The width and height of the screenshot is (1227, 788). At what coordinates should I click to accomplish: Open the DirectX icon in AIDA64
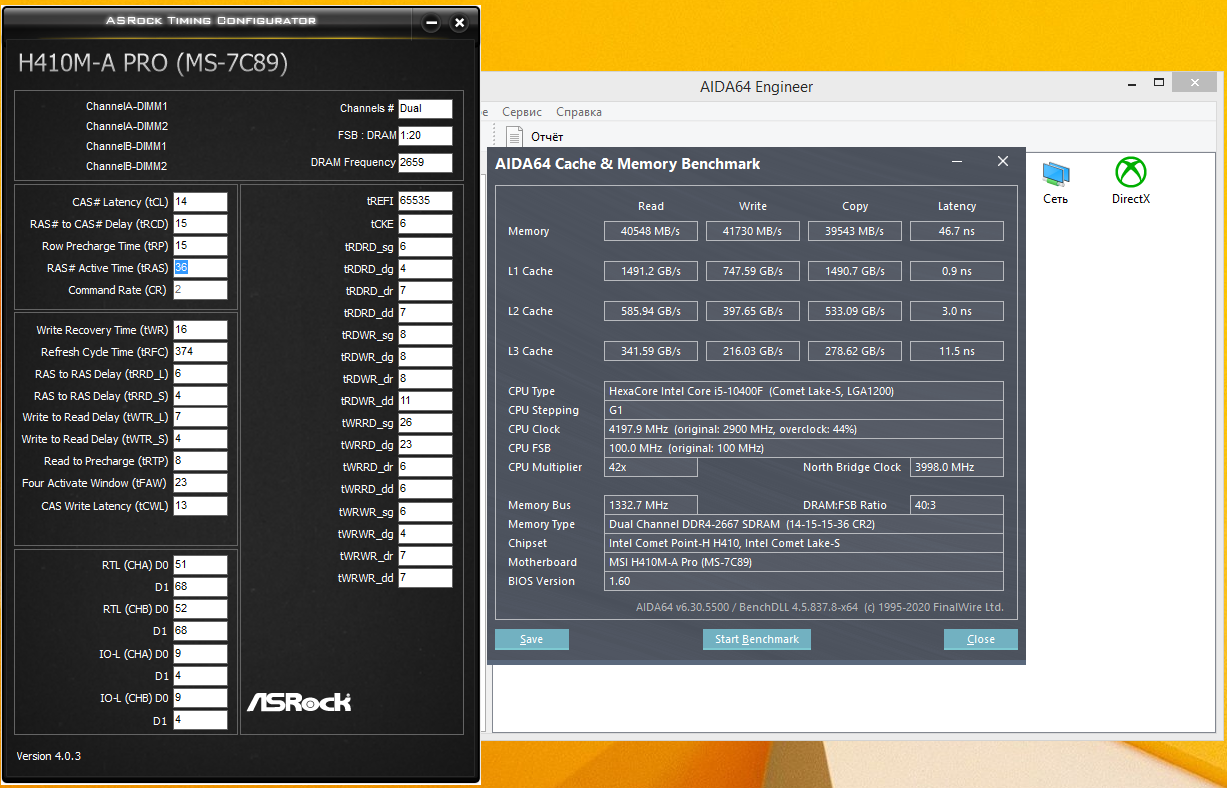1131,182
